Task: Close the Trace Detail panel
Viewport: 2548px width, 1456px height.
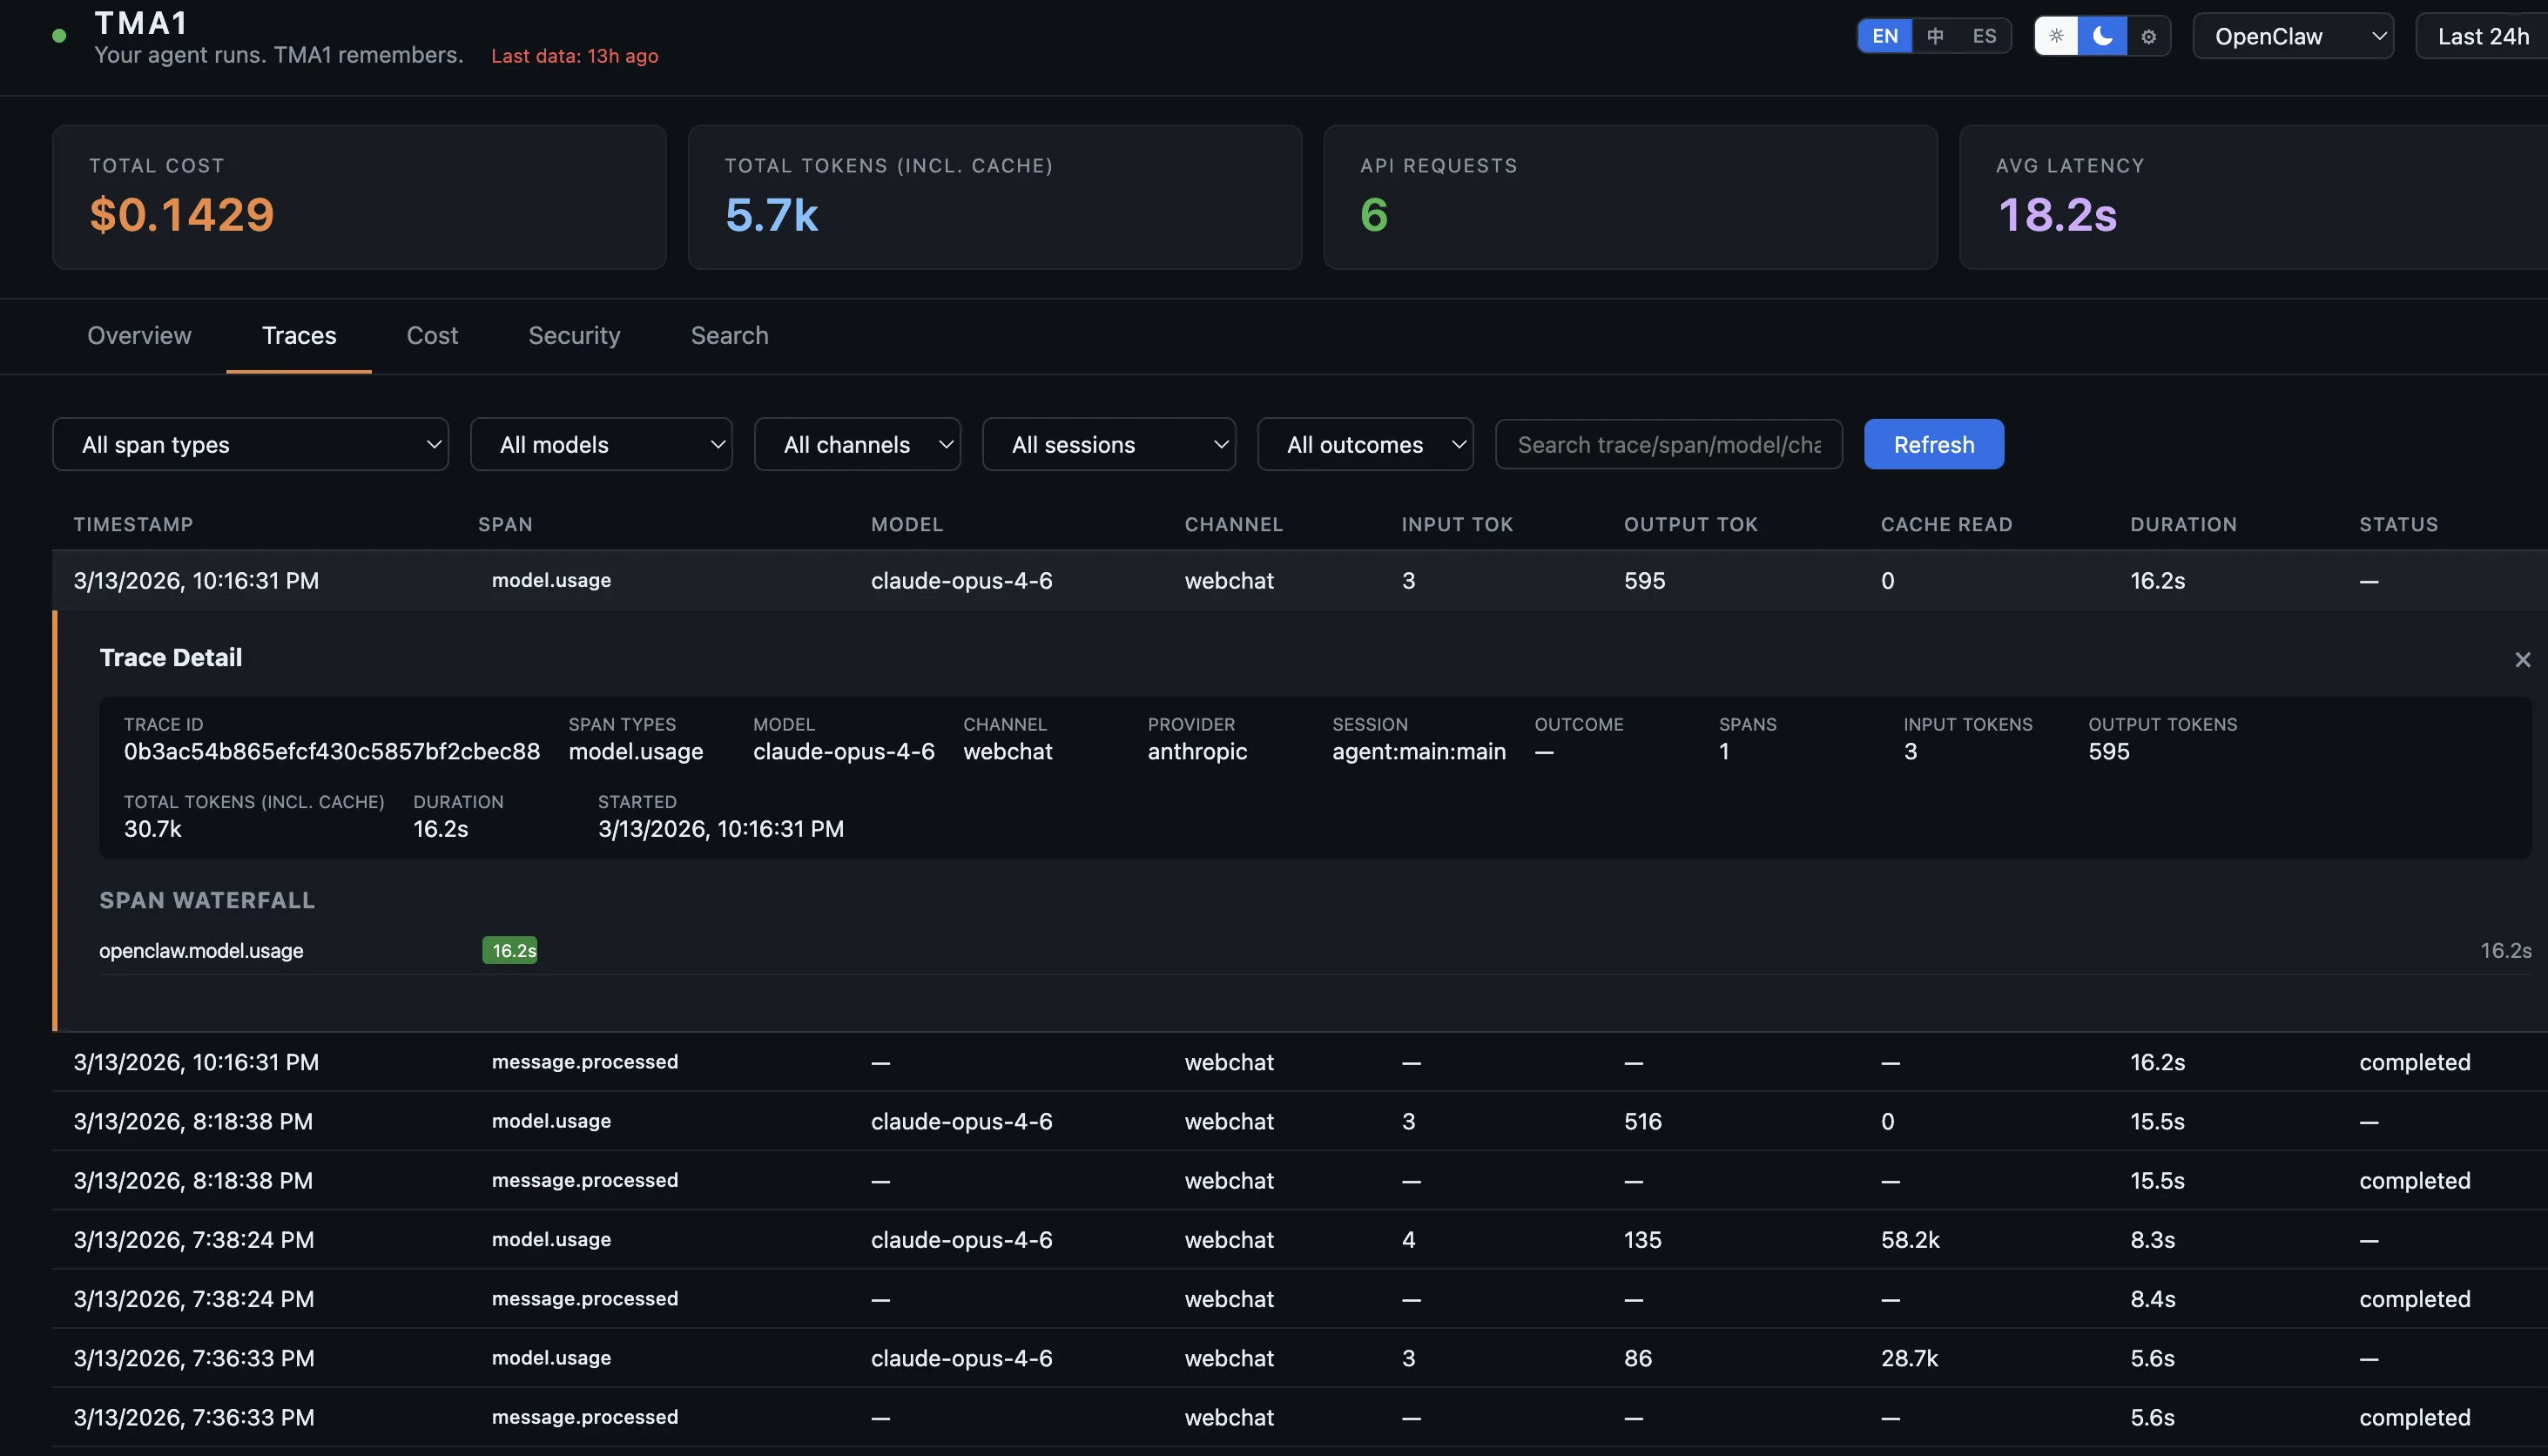Action: [x=2524, y=659]
